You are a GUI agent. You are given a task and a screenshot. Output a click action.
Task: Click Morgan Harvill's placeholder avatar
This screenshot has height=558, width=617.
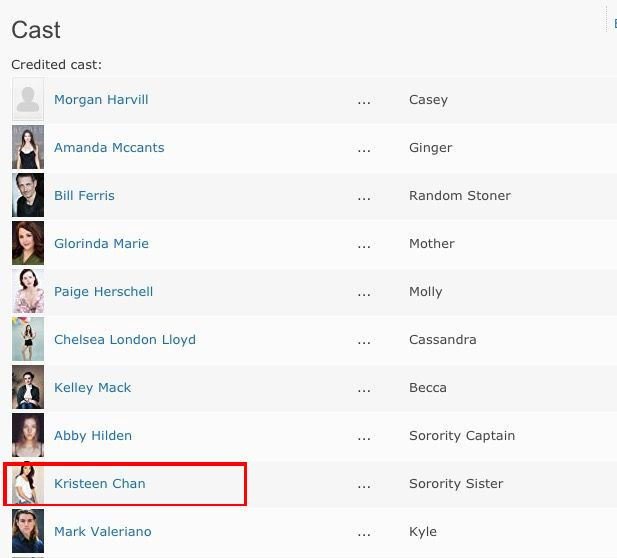coord(28,100)
